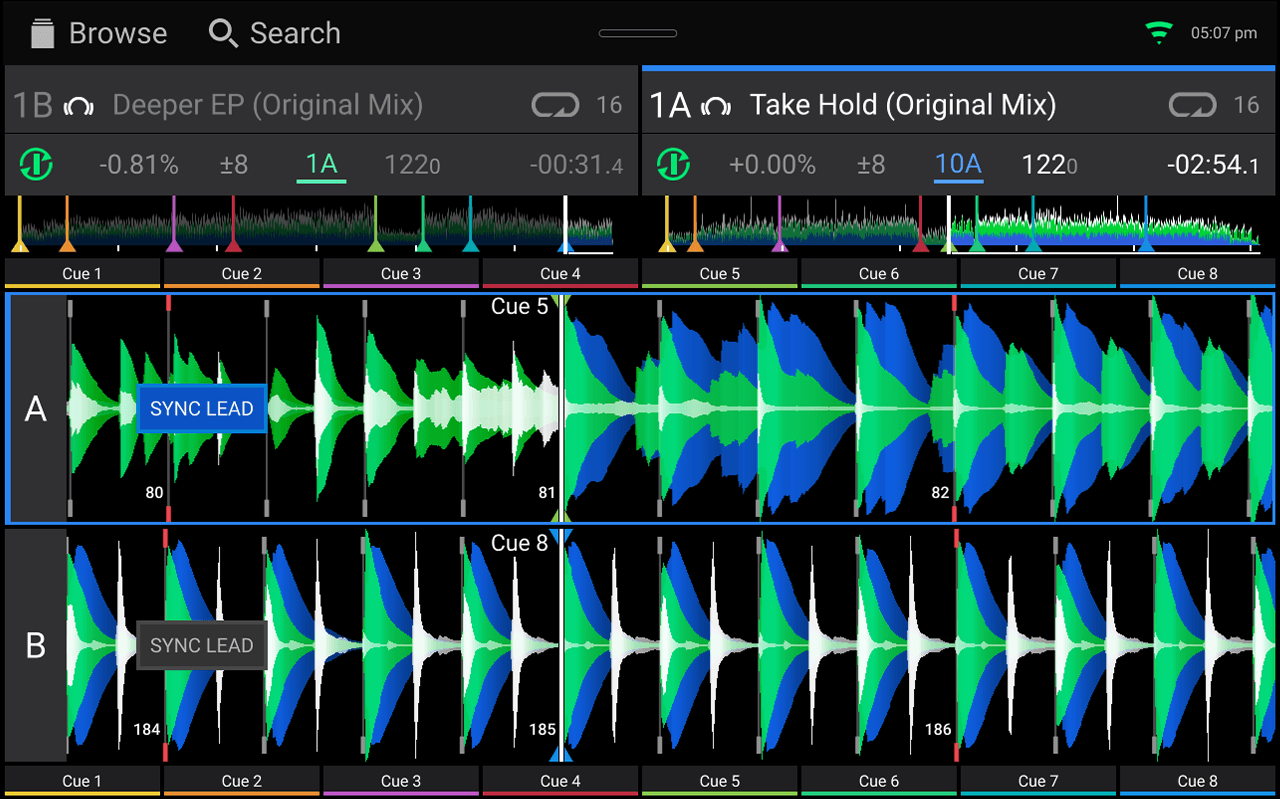Tap the headphone cue icon for Take Hold
The width and height of the screenshot is (1280, 799).
[x=714, y=104]
